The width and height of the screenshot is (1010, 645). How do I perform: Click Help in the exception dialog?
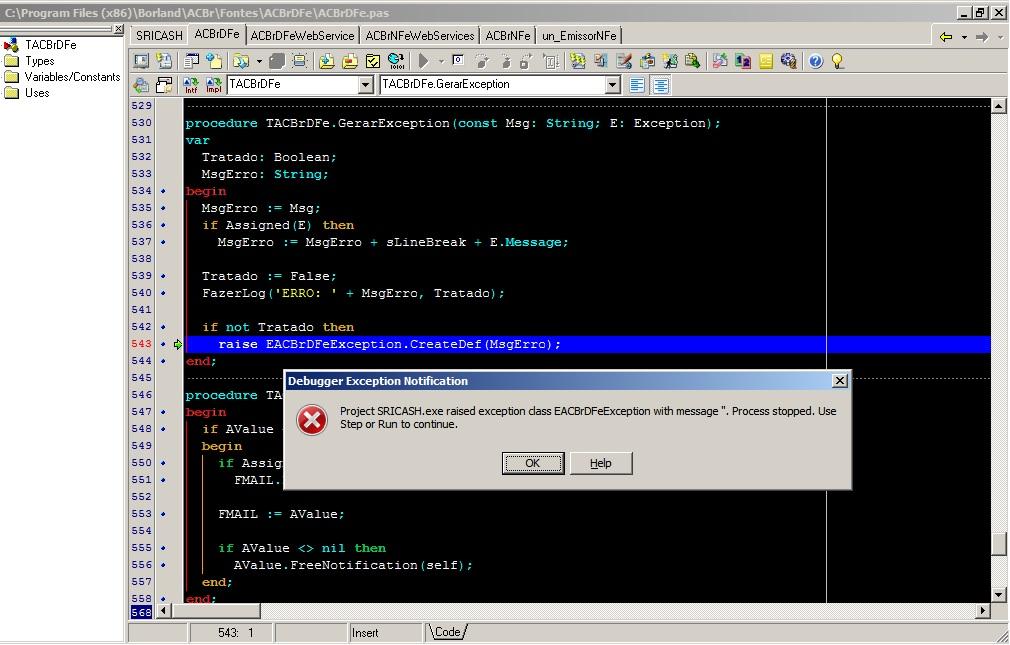pos(601,463)
